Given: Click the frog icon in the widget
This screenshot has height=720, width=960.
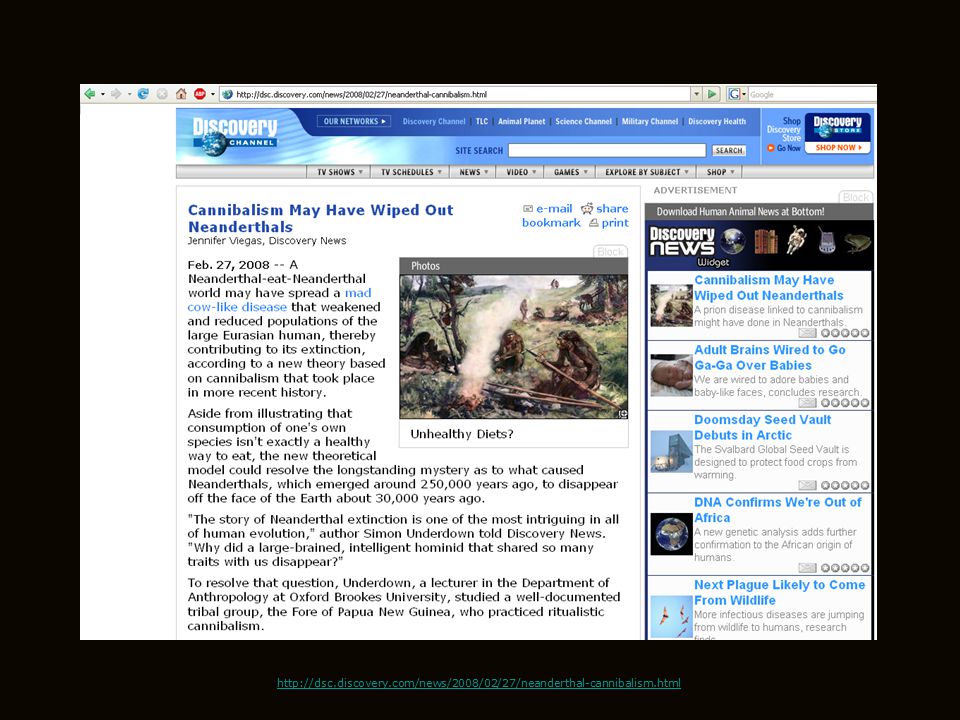Looking at the screenshot, I should tap(857, 242).
